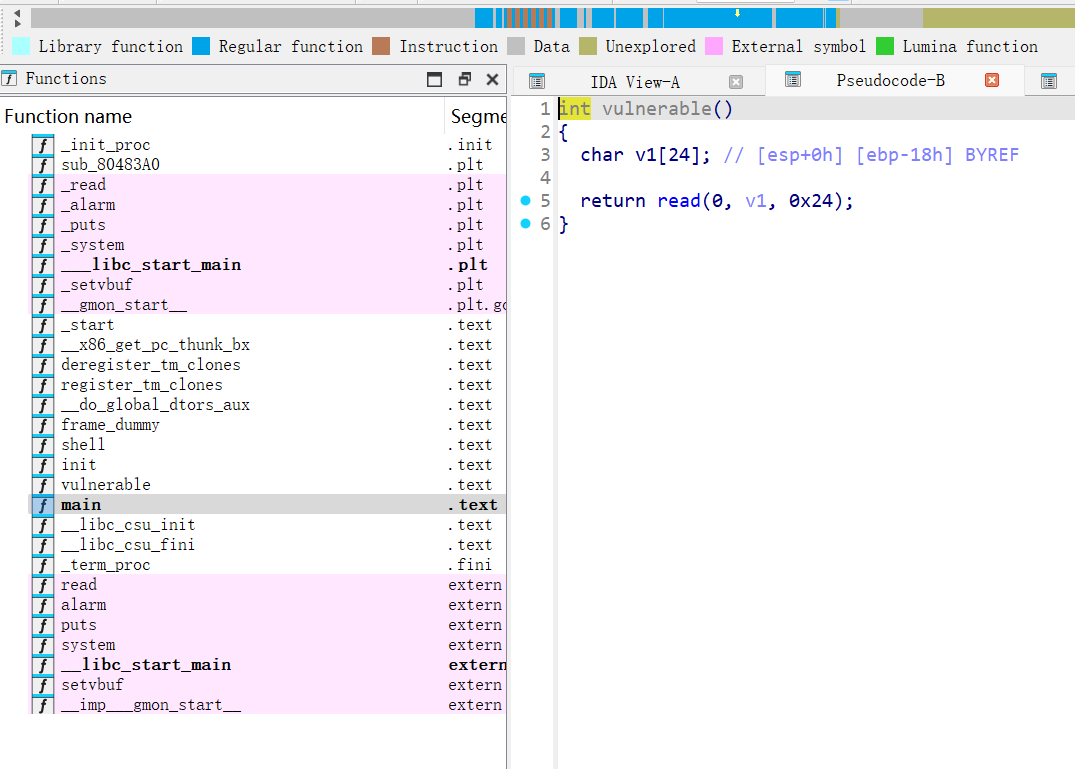1075x769 pixels.
Task: Switch to the IDA View-A tab
Action: coord(634,82)
